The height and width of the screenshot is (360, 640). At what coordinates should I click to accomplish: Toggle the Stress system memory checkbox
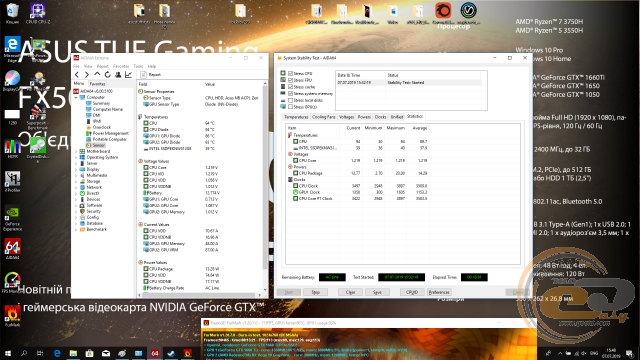coord(290,93)
